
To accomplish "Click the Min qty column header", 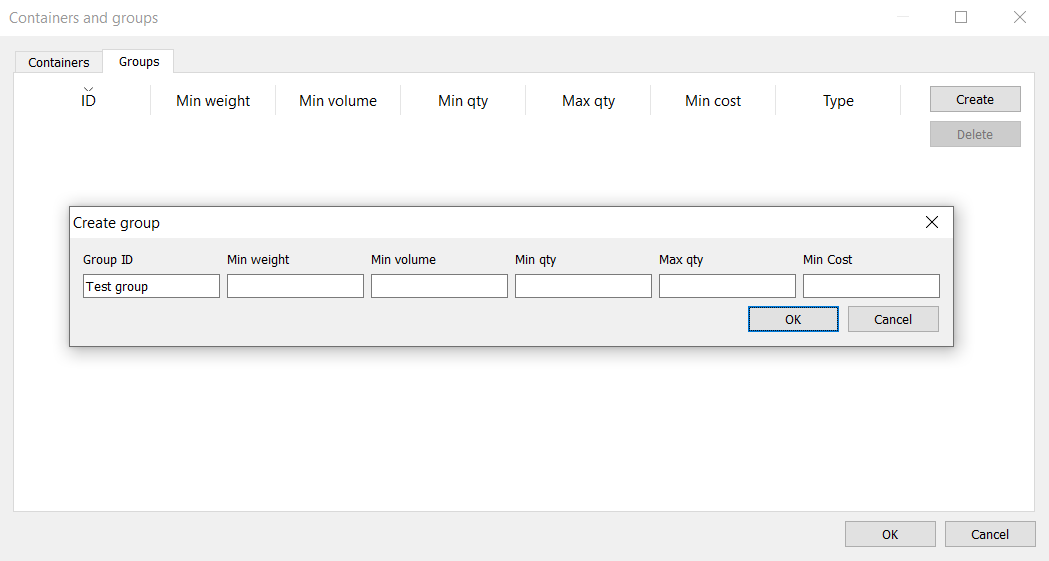I will pos(463,100).
